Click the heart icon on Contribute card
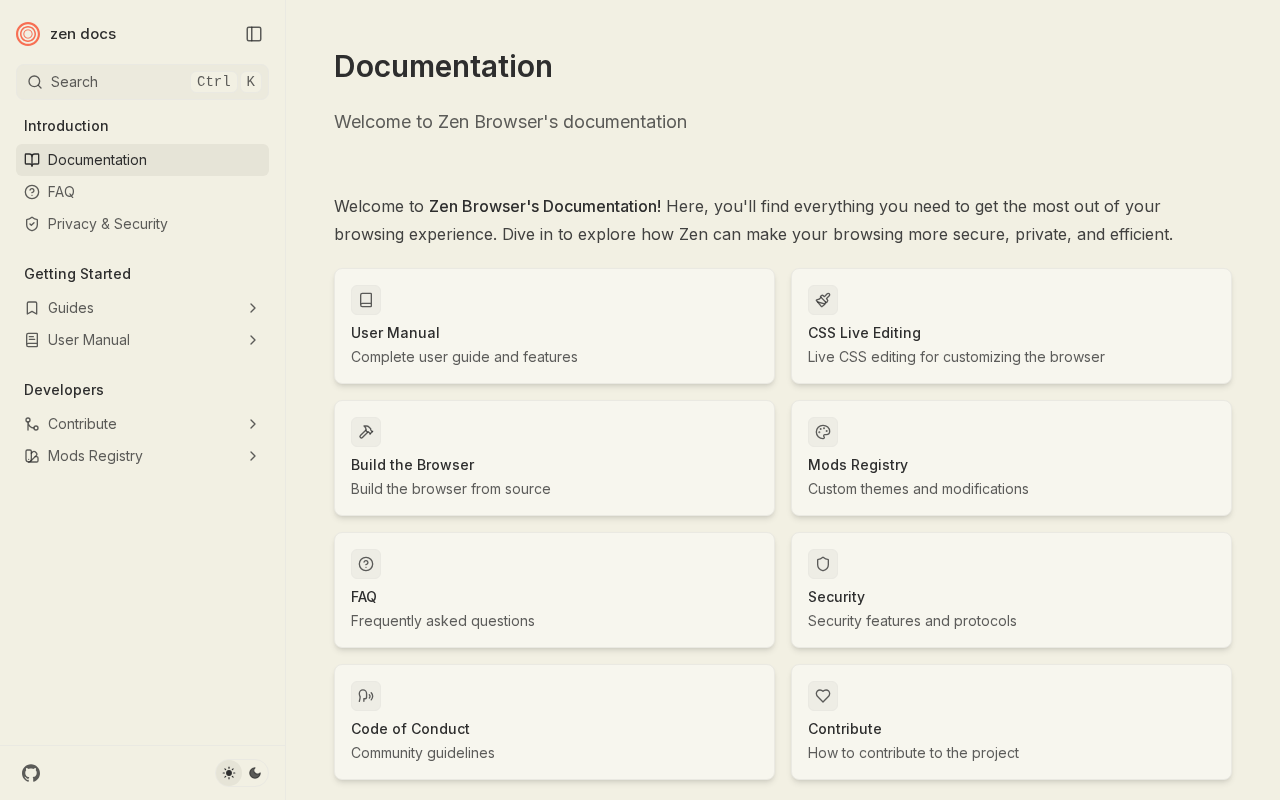This screenshot has height=800, width=1280. [823, 696]
